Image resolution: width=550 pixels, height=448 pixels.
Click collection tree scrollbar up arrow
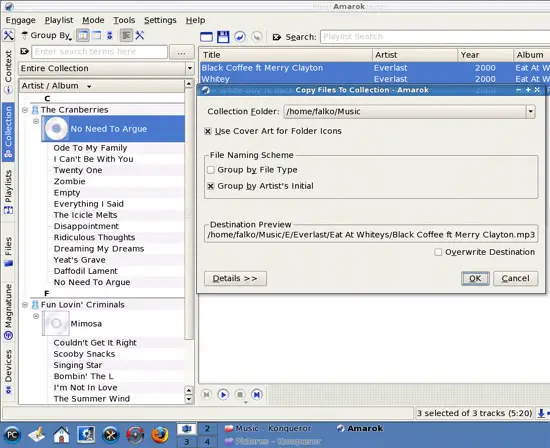(189, 84)
